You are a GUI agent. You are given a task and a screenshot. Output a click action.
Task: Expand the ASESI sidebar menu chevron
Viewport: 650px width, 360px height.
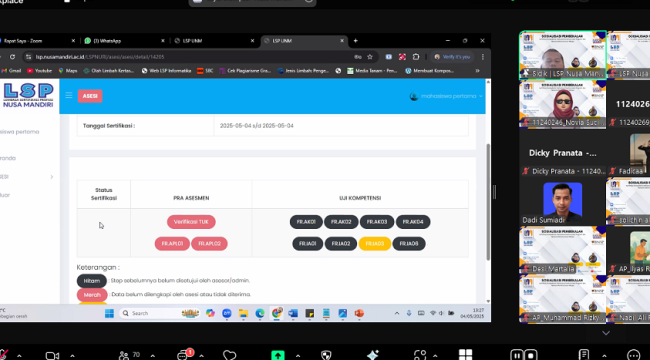pos(51,177)
